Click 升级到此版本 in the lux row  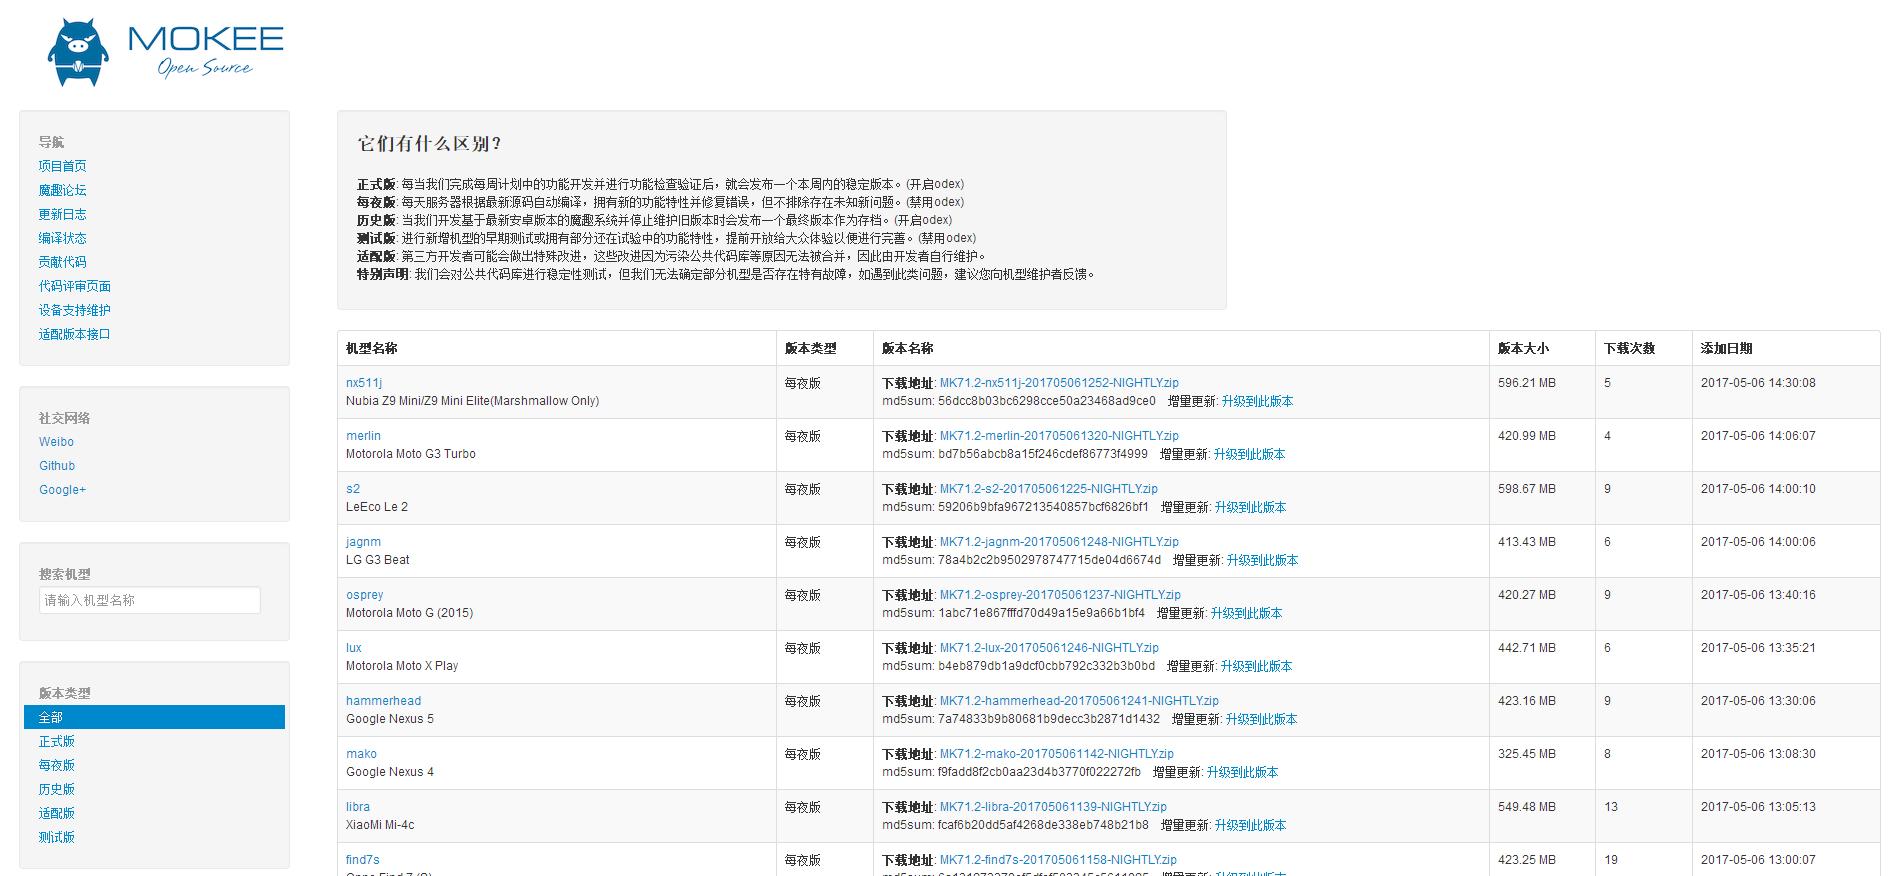pos(1256,666)
